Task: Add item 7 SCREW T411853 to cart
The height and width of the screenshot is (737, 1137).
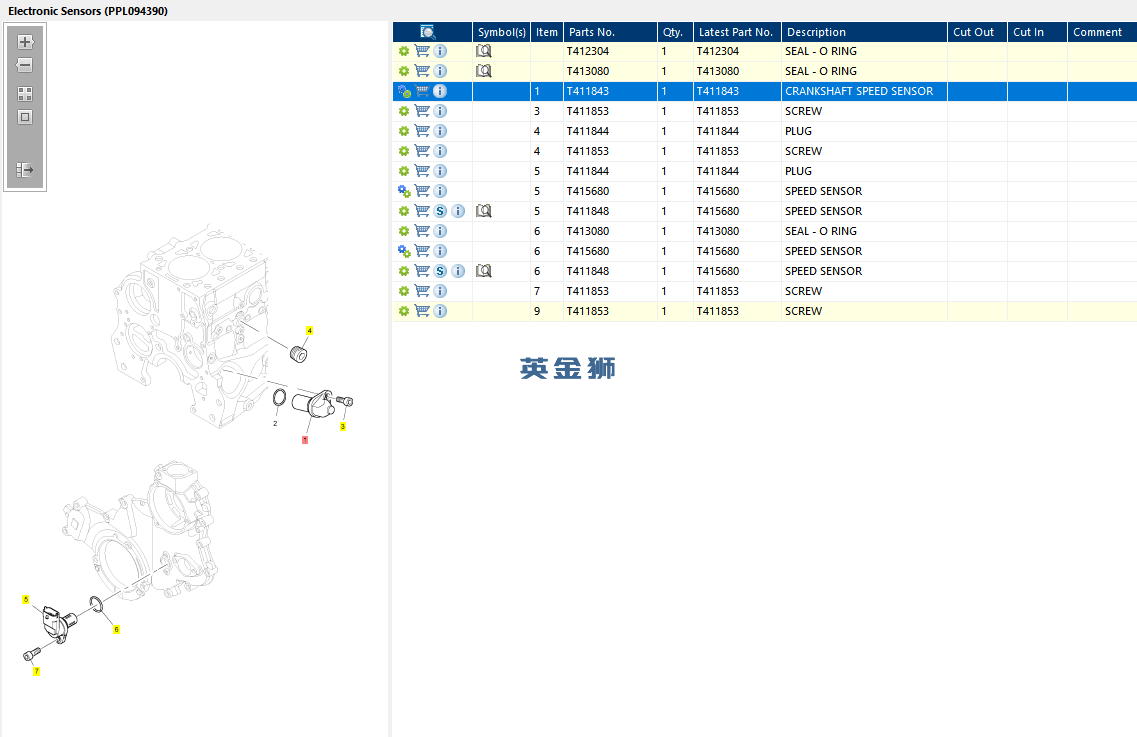Action: point(422,291)
